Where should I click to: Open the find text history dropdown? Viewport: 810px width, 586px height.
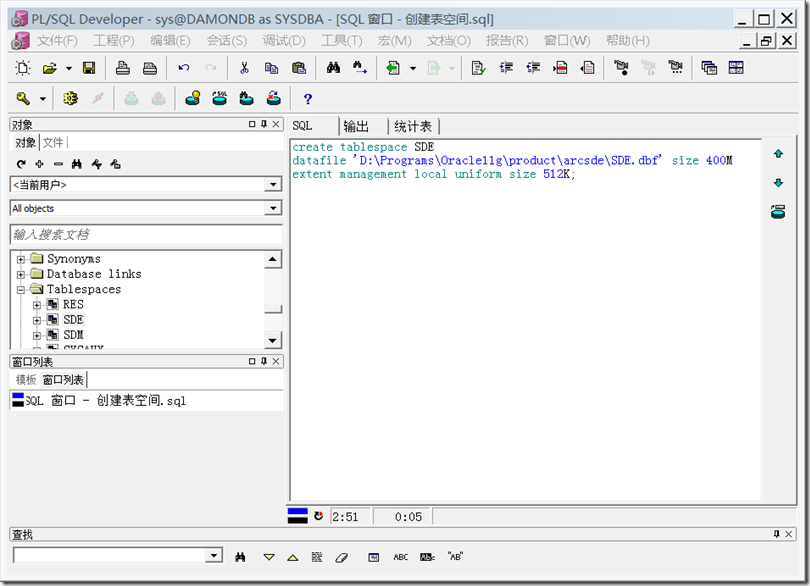click(x=213, y=556)
